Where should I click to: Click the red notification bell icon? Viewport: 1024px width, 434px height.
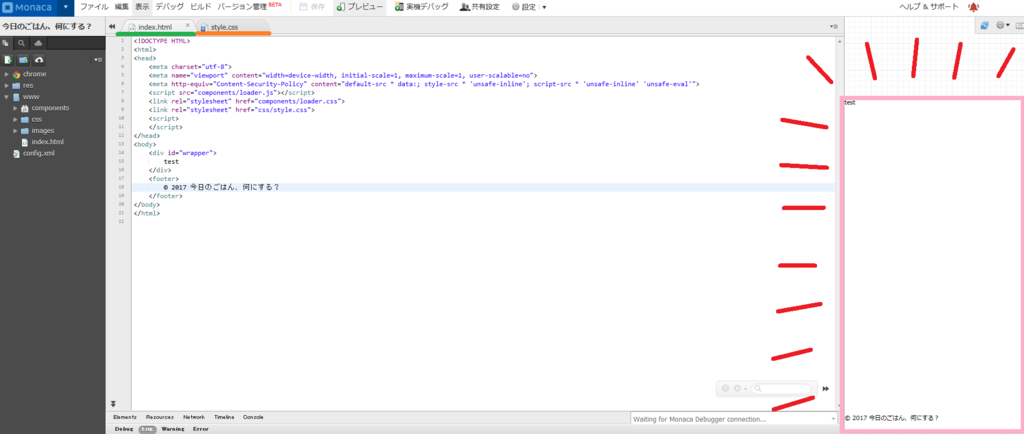(x=974, y=7)
